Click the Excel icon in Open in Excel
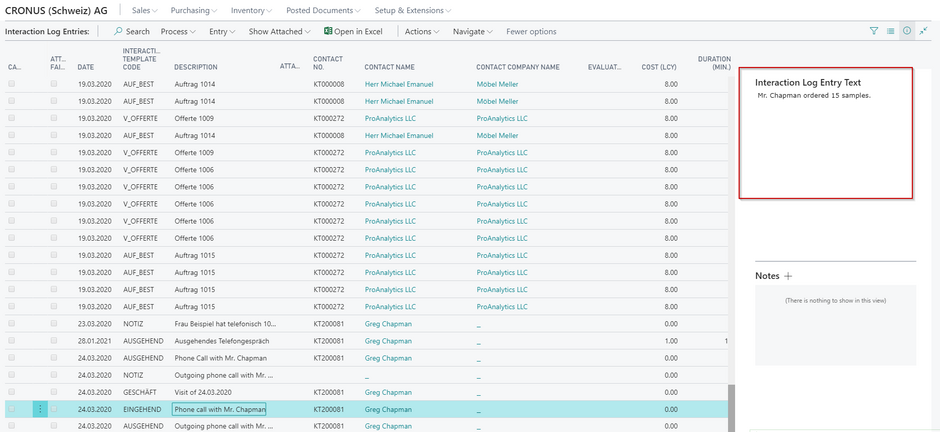The height and width of the screenshot is (432, 940). [328, 32]
